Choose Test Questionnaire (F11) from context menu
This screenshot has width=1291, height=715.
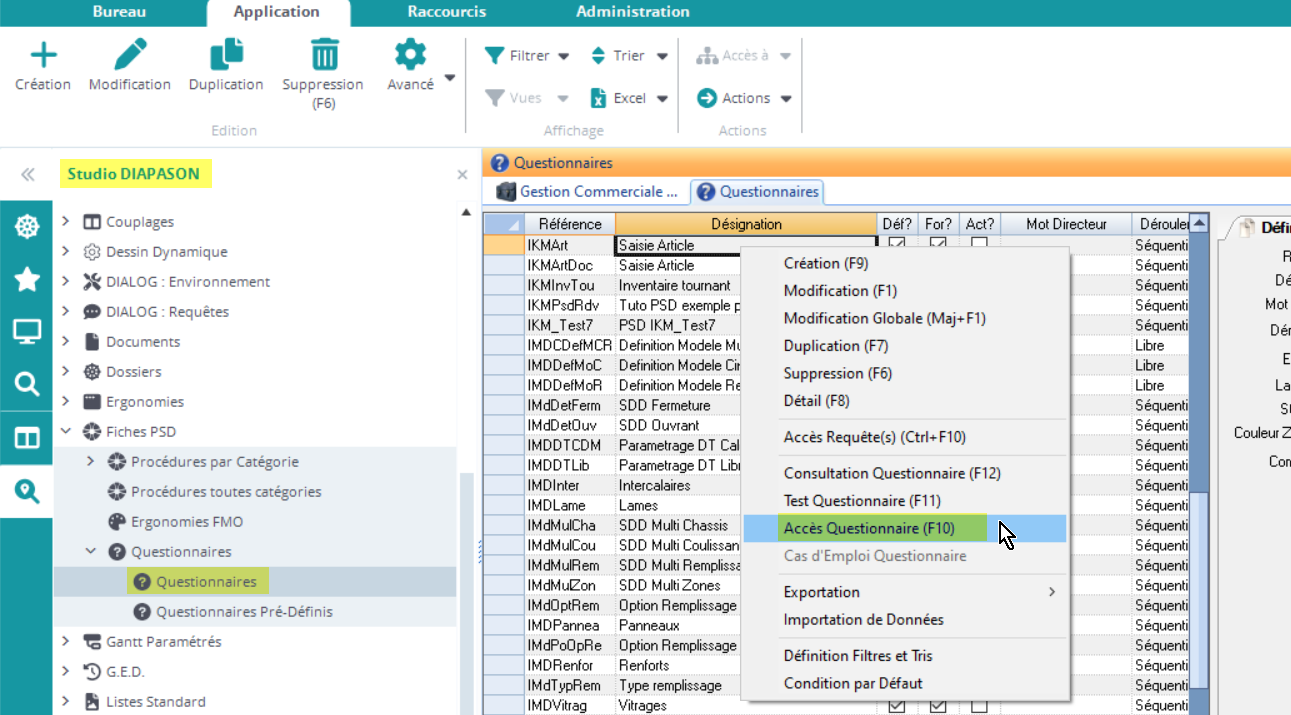[862, 500]
